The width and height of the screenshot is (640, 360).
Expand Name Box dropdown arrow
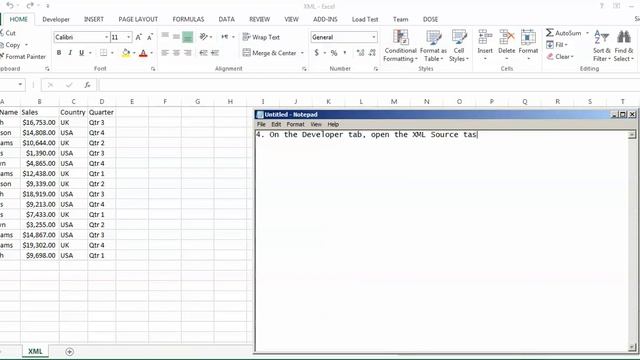(20, 84)
